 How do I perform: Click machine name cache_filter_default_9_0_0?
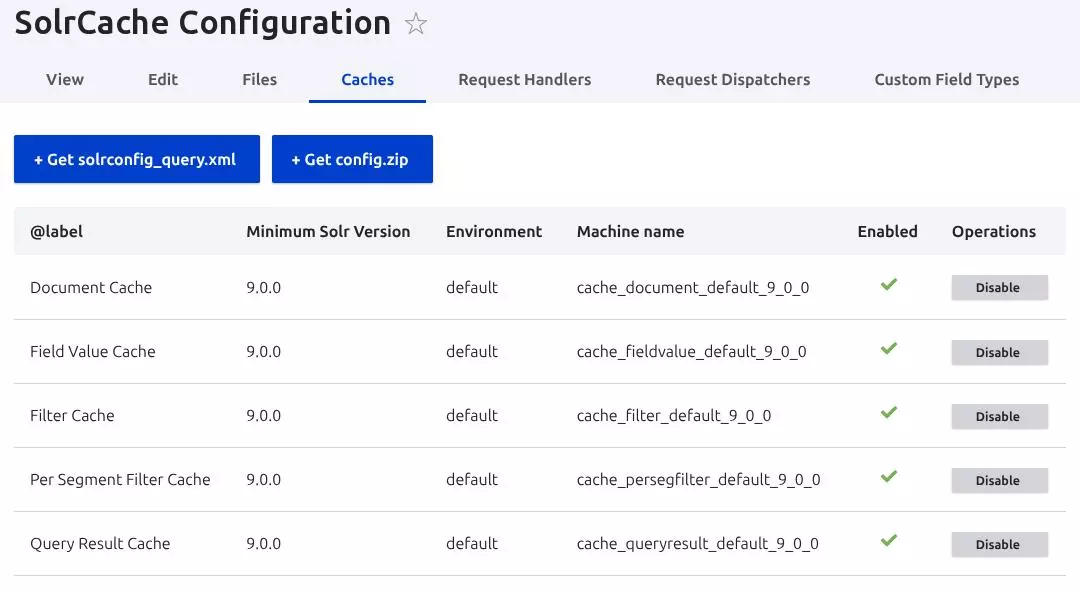coord(674,416)
